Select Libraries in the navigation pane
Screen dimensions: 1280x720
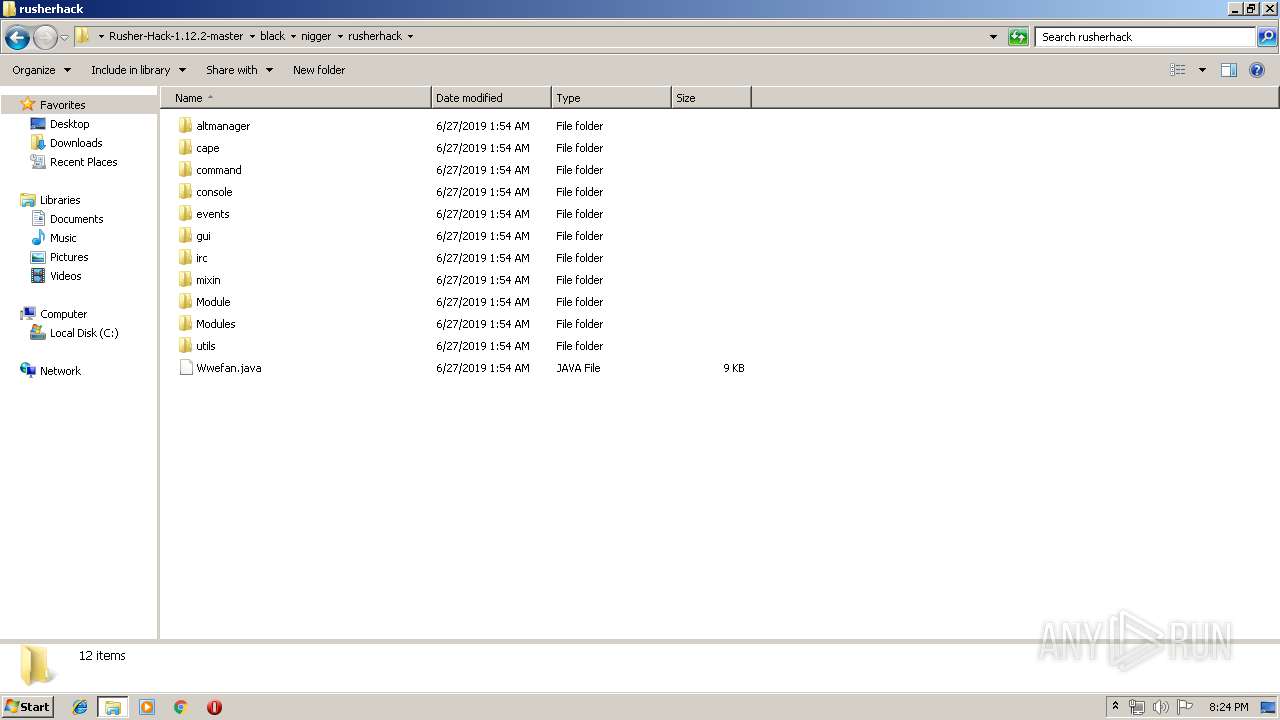[60, 200]
